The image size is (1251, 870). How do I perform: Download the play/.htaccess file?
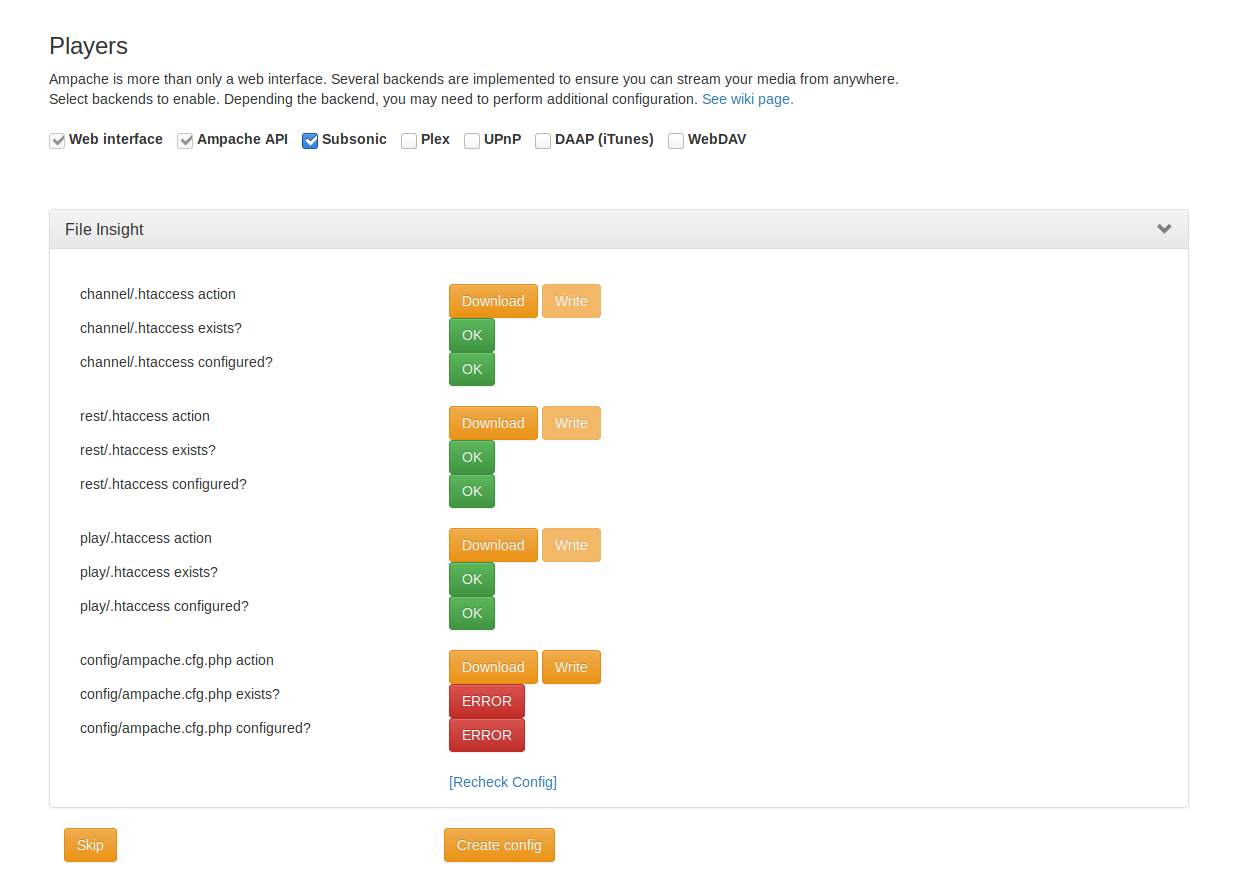[x=493, y=545]
